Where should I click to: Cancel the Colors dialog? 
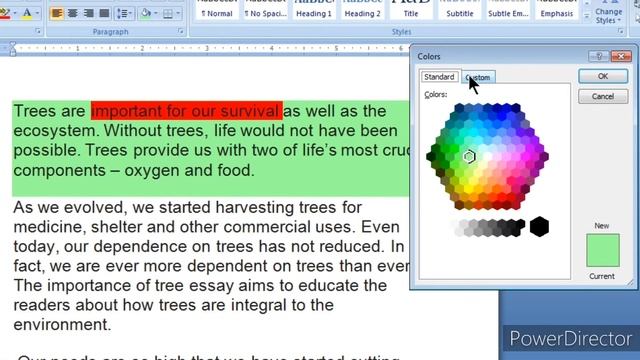[603, 96]
